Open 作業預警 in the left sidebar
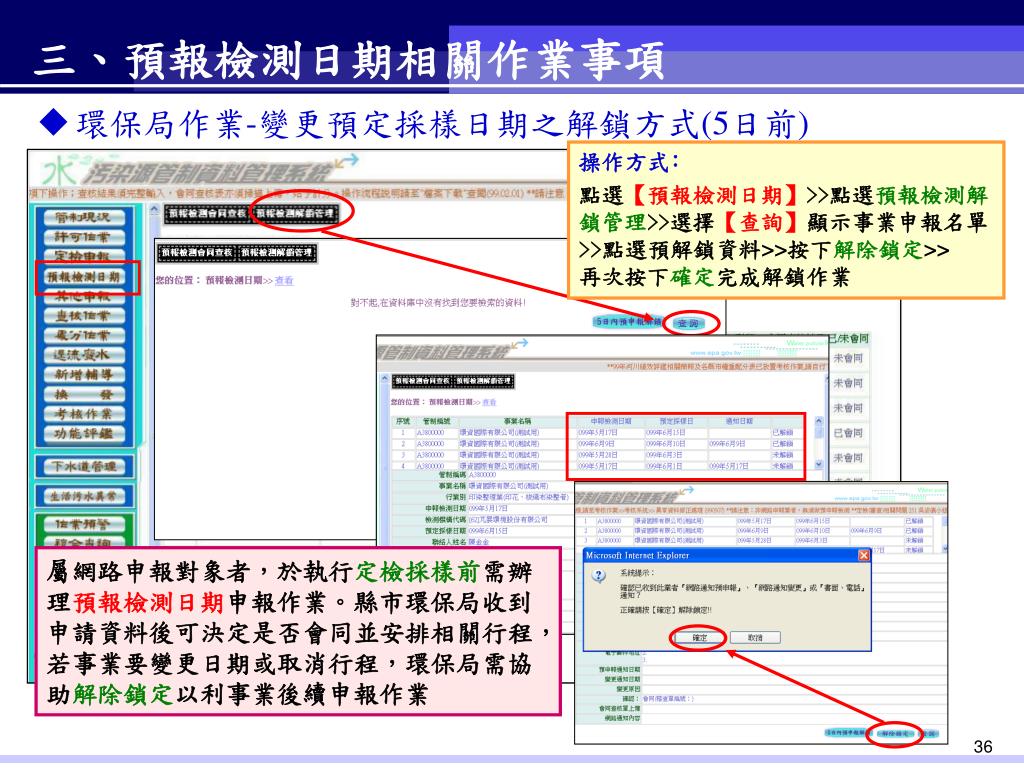The height and width of the screenshot is (768, 1024). pos(83,524)
